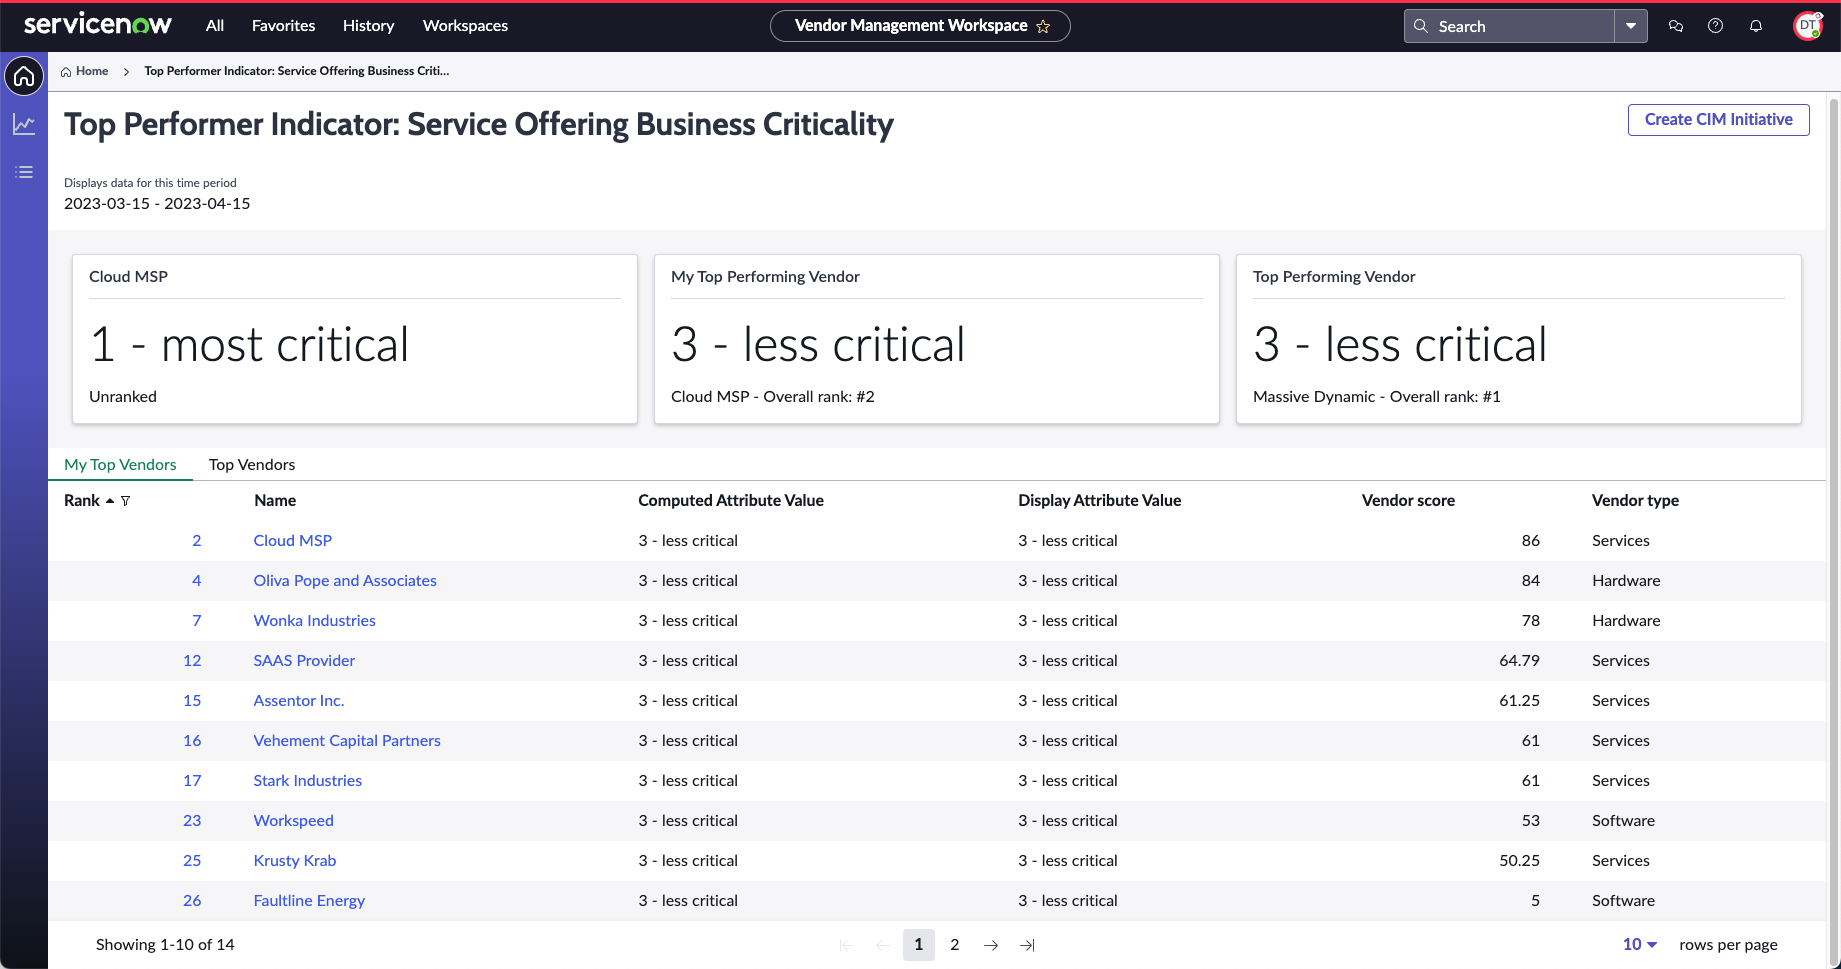Image resolution: width=1841 pixels, height=969 pixels.
Task: Click Software vendor type in Workspeed row
Action: tap(1623, 821)
